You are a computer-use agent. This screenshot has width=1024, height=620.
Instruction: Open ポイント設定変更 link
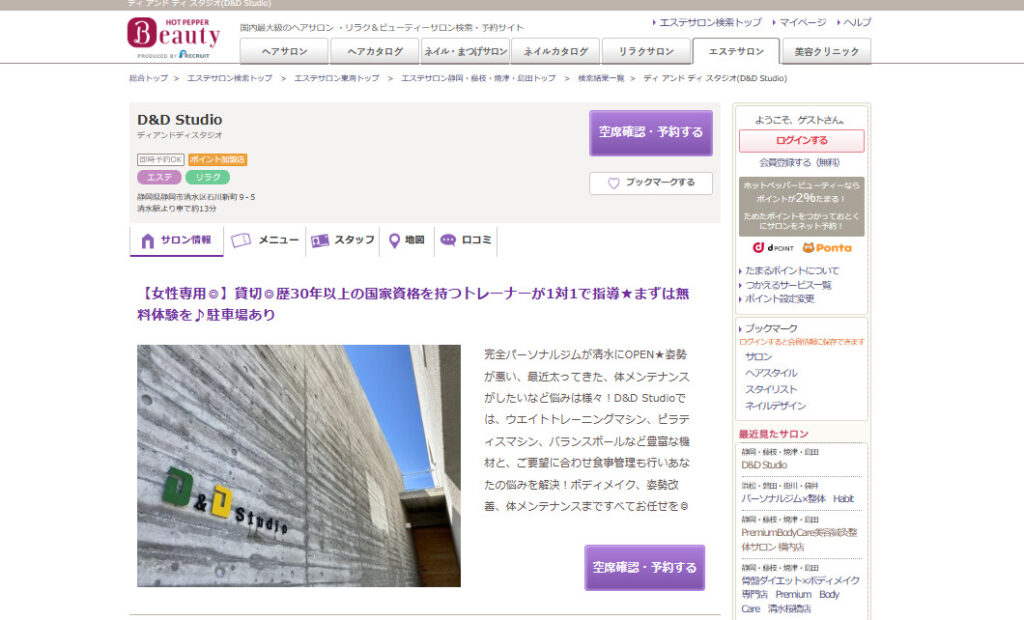click(780, 299)
